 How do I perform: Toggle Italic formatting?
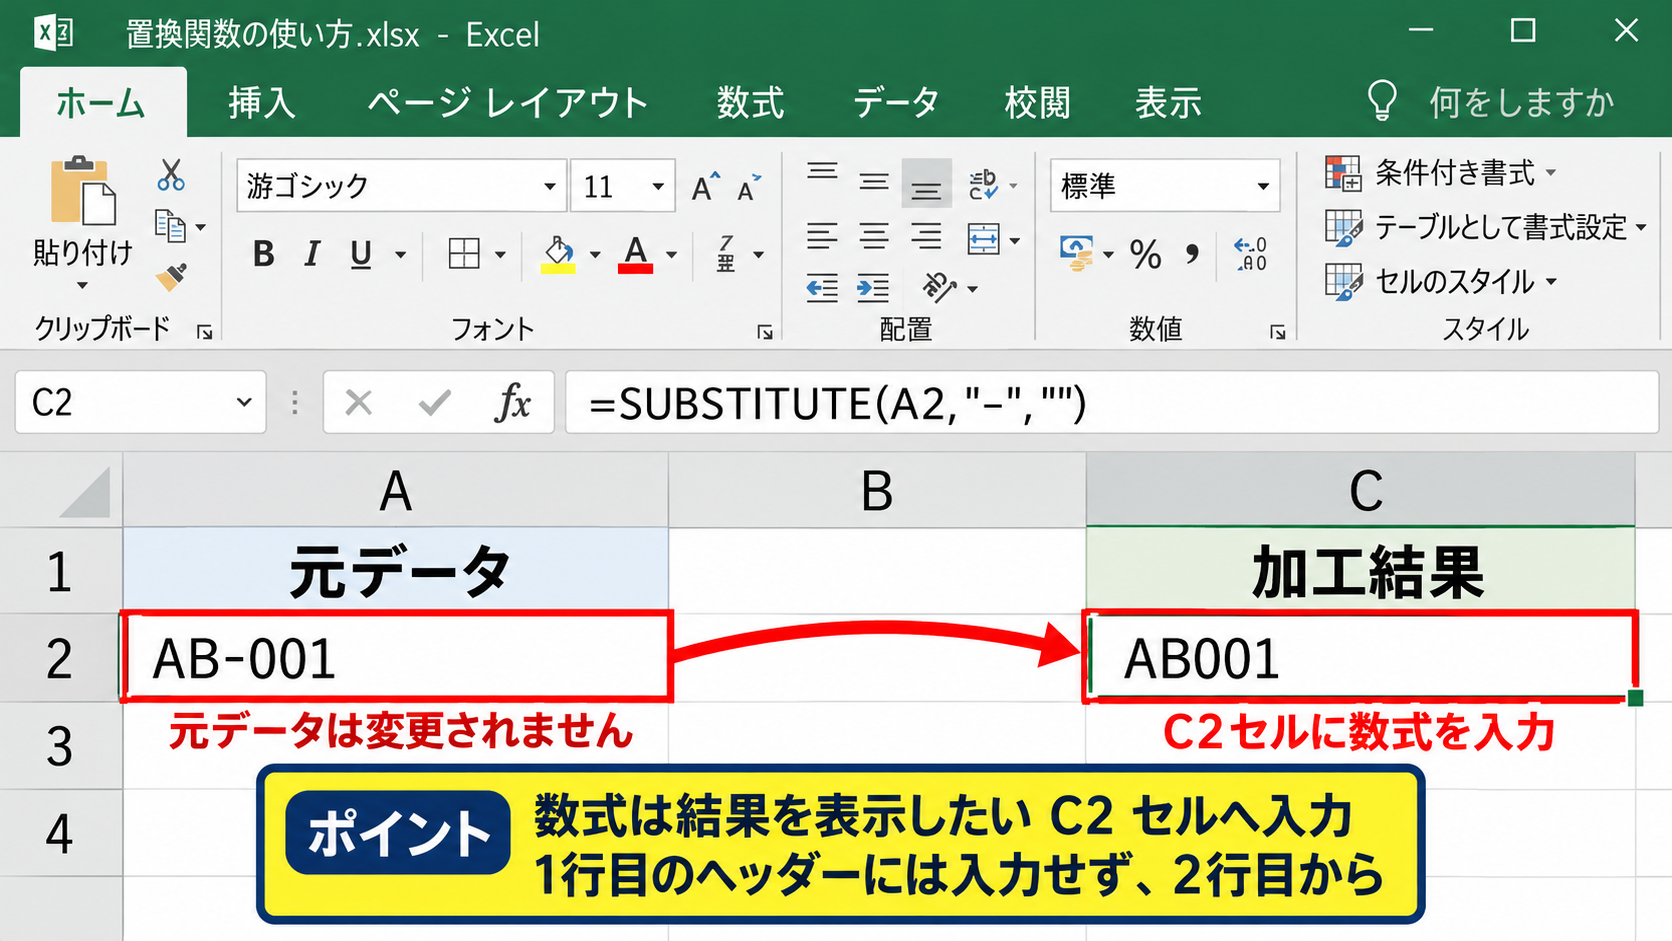click(x=312, y=254)
